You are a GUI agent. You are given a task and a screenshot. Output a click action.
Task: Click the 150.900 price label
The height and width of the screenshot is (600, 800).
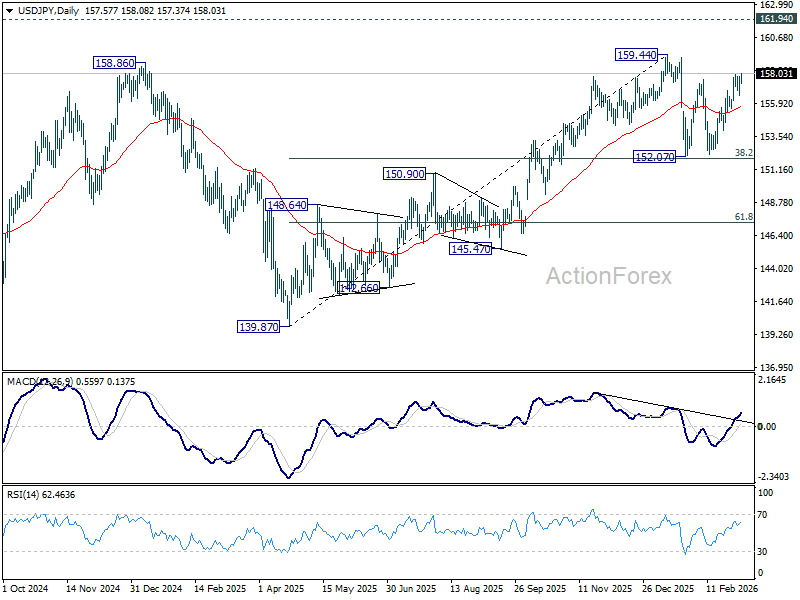point(405,174)
